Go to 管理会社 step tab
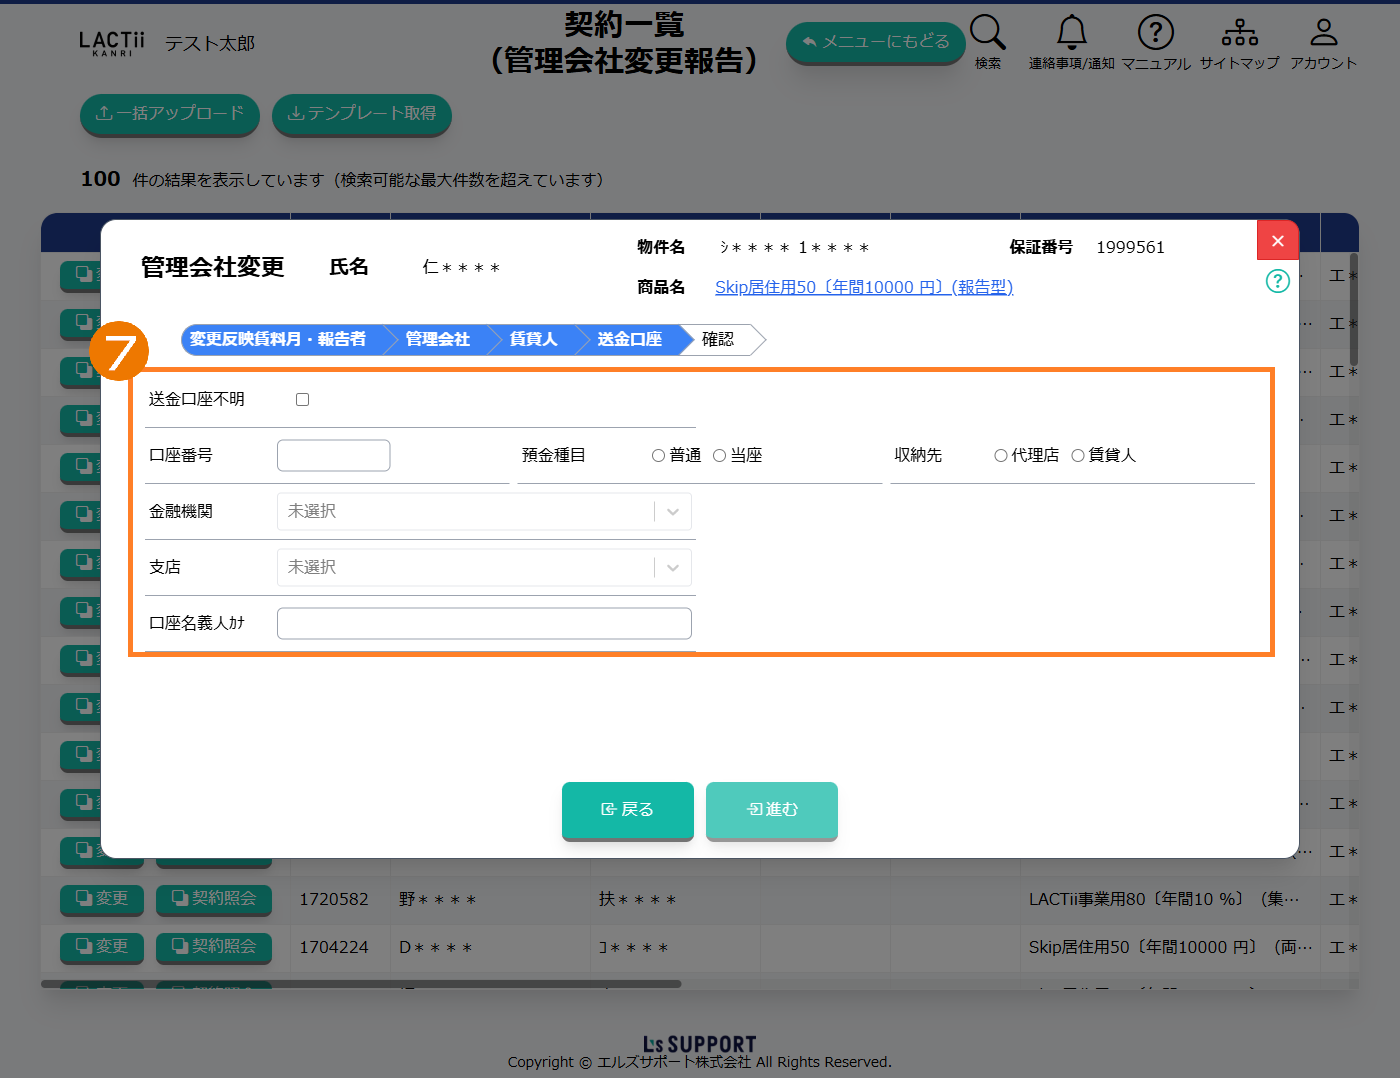The width and height of the screenshot is (1400, 1078). point(437,340)
